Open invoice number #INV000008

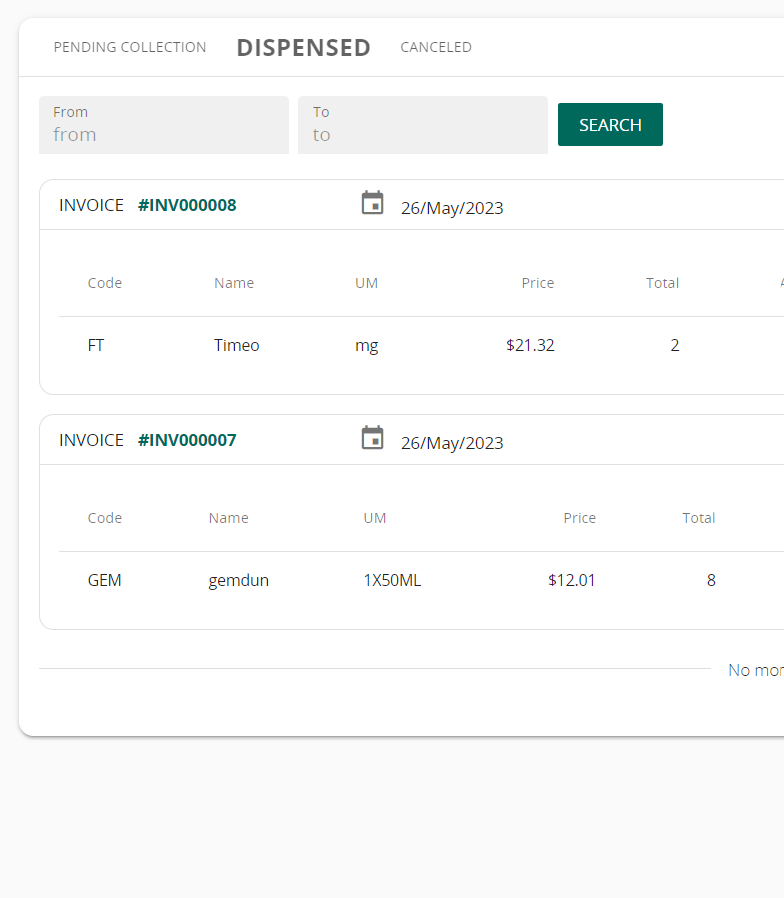pyautogui.click(x=187, y=205)
